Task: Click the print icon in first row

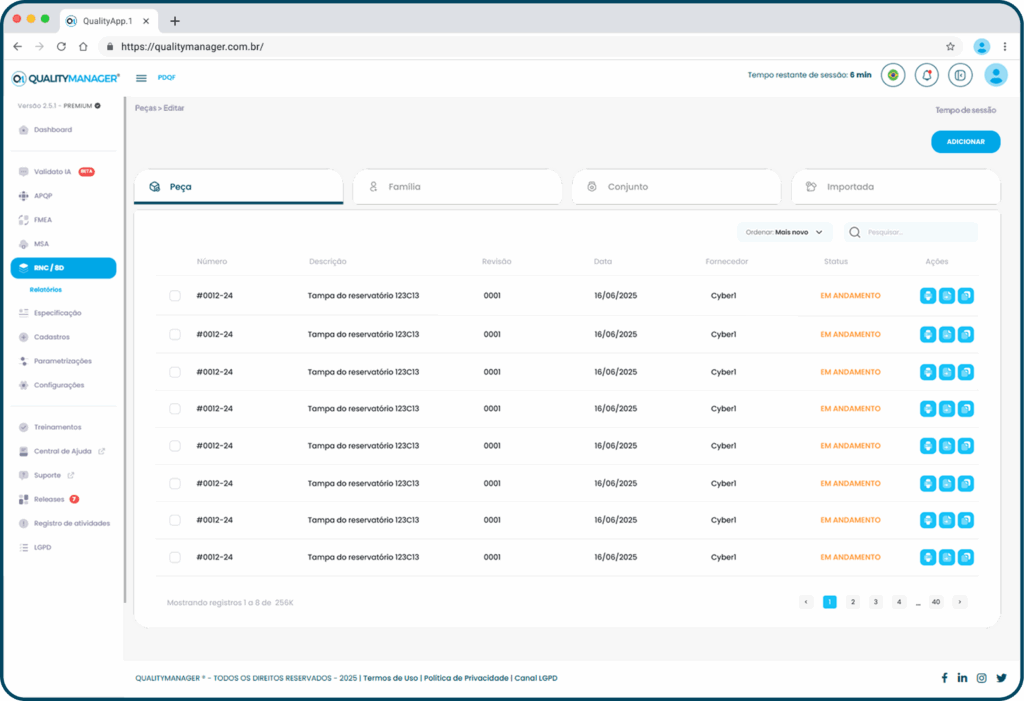Action: click(x=928, y=296)
